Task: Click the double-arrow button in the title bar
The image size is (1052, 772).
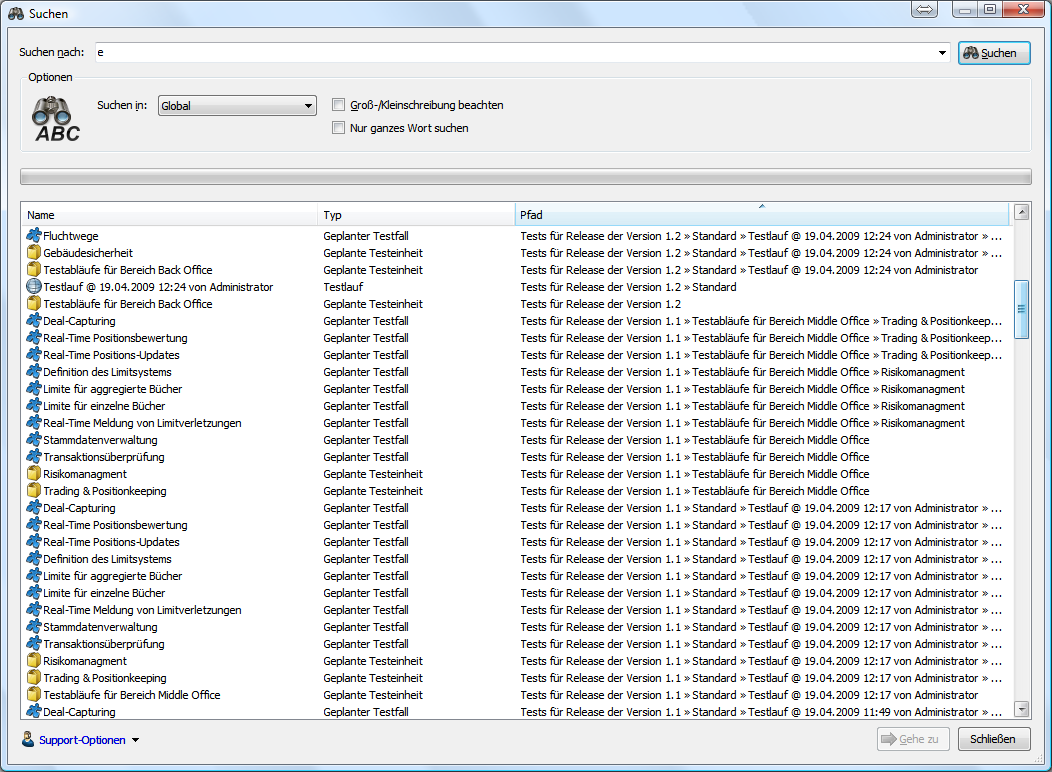Action: tap(924, 10)
